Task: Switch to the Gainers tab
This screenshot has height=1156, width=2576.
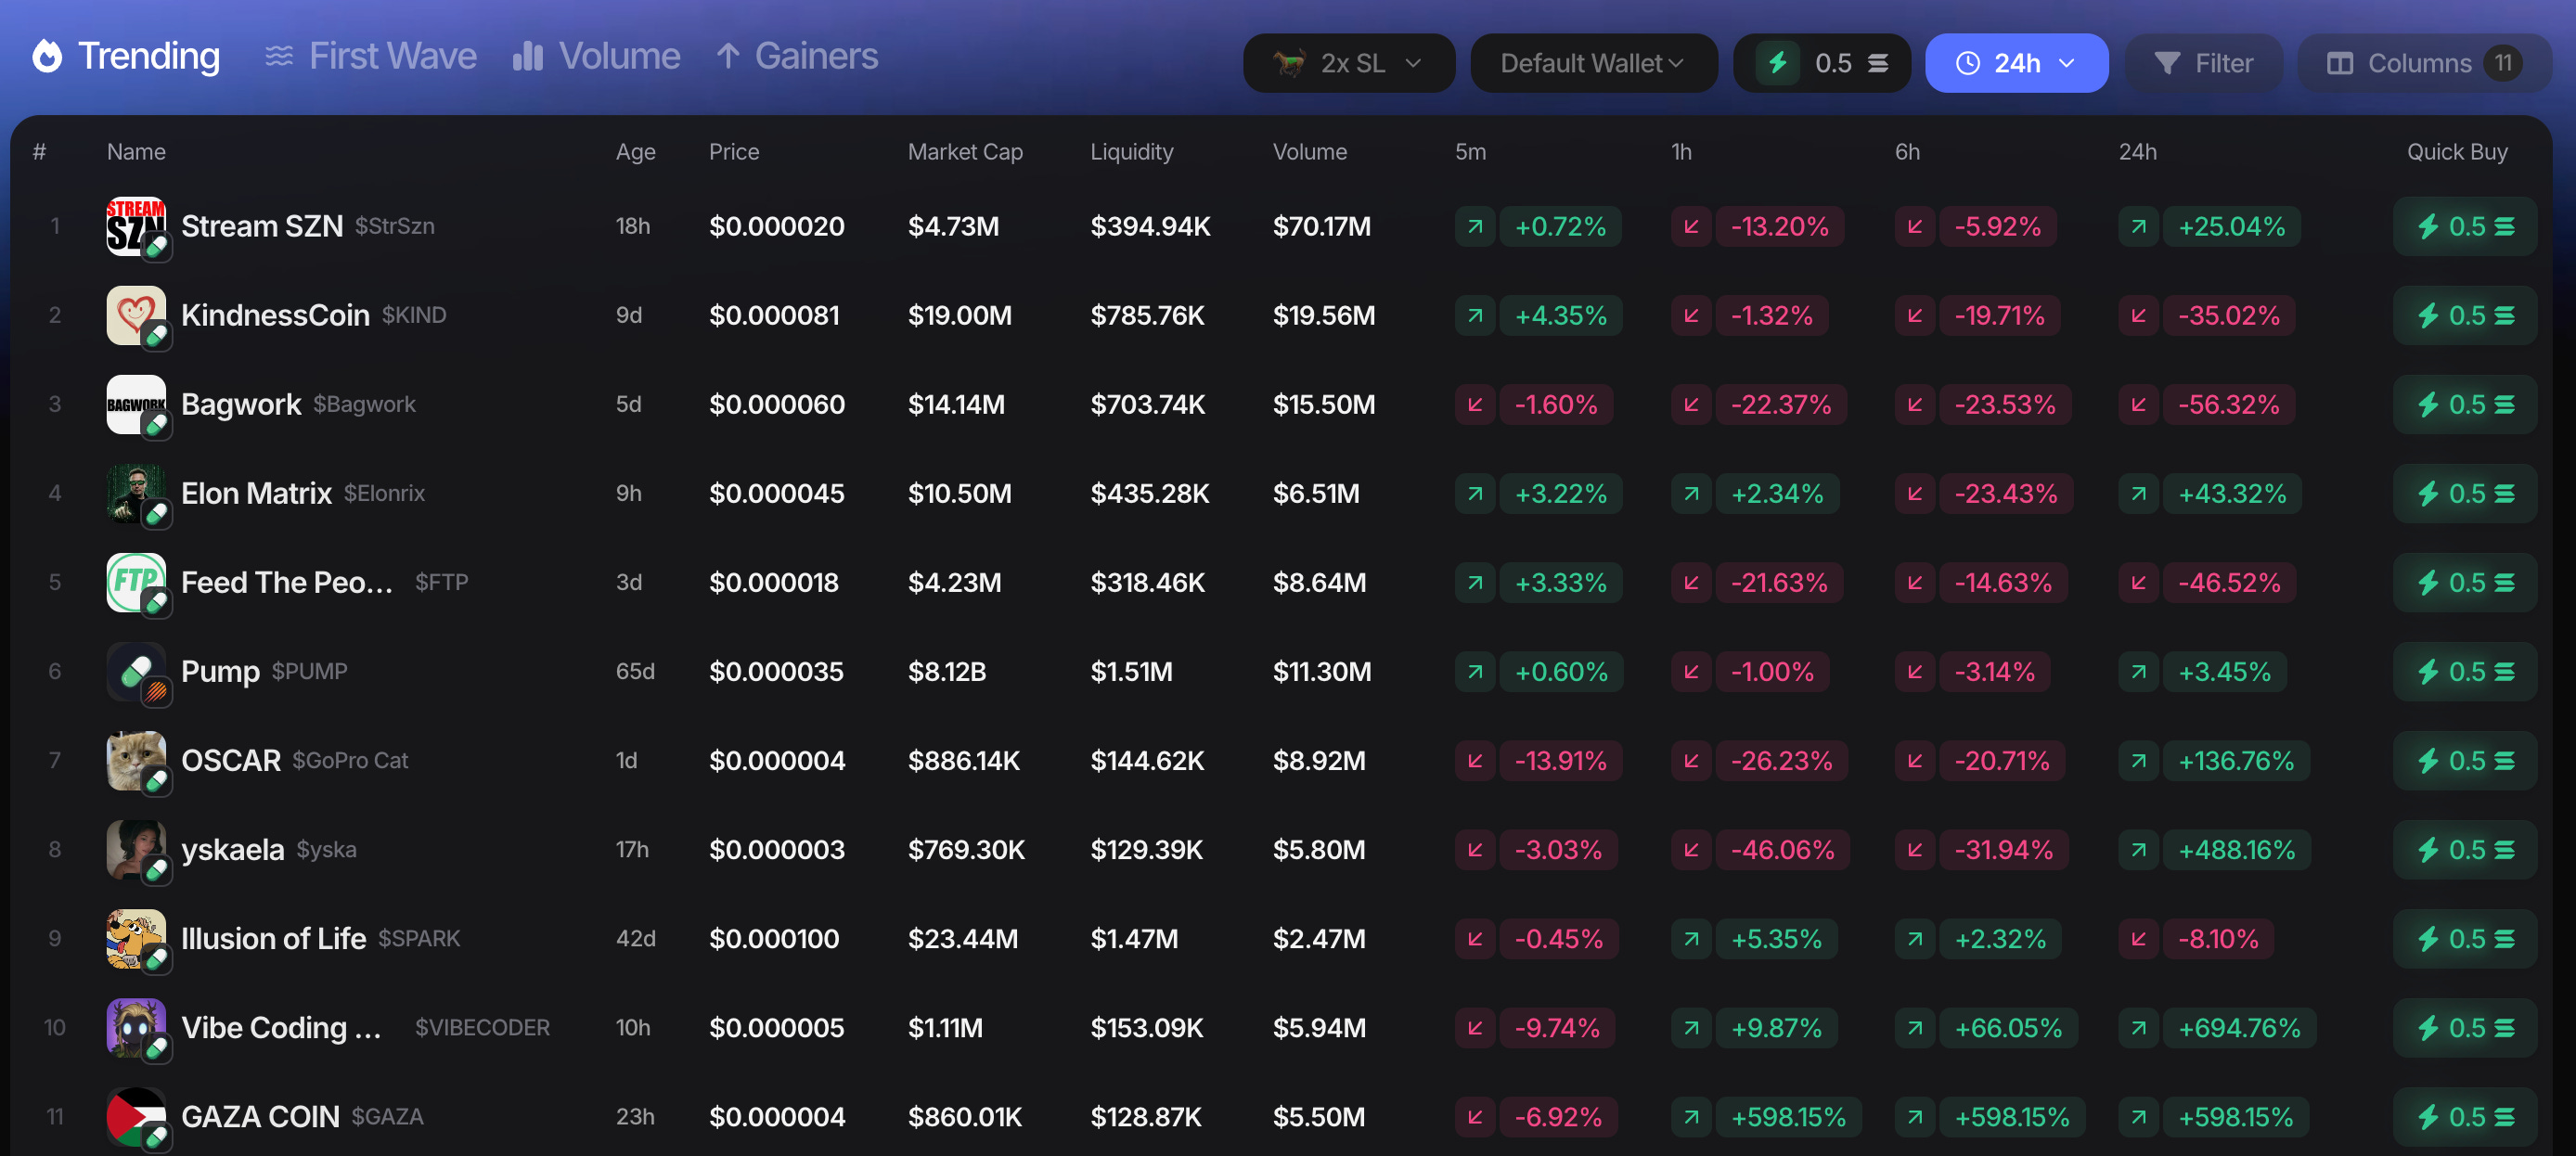Action: coord(797,56)
